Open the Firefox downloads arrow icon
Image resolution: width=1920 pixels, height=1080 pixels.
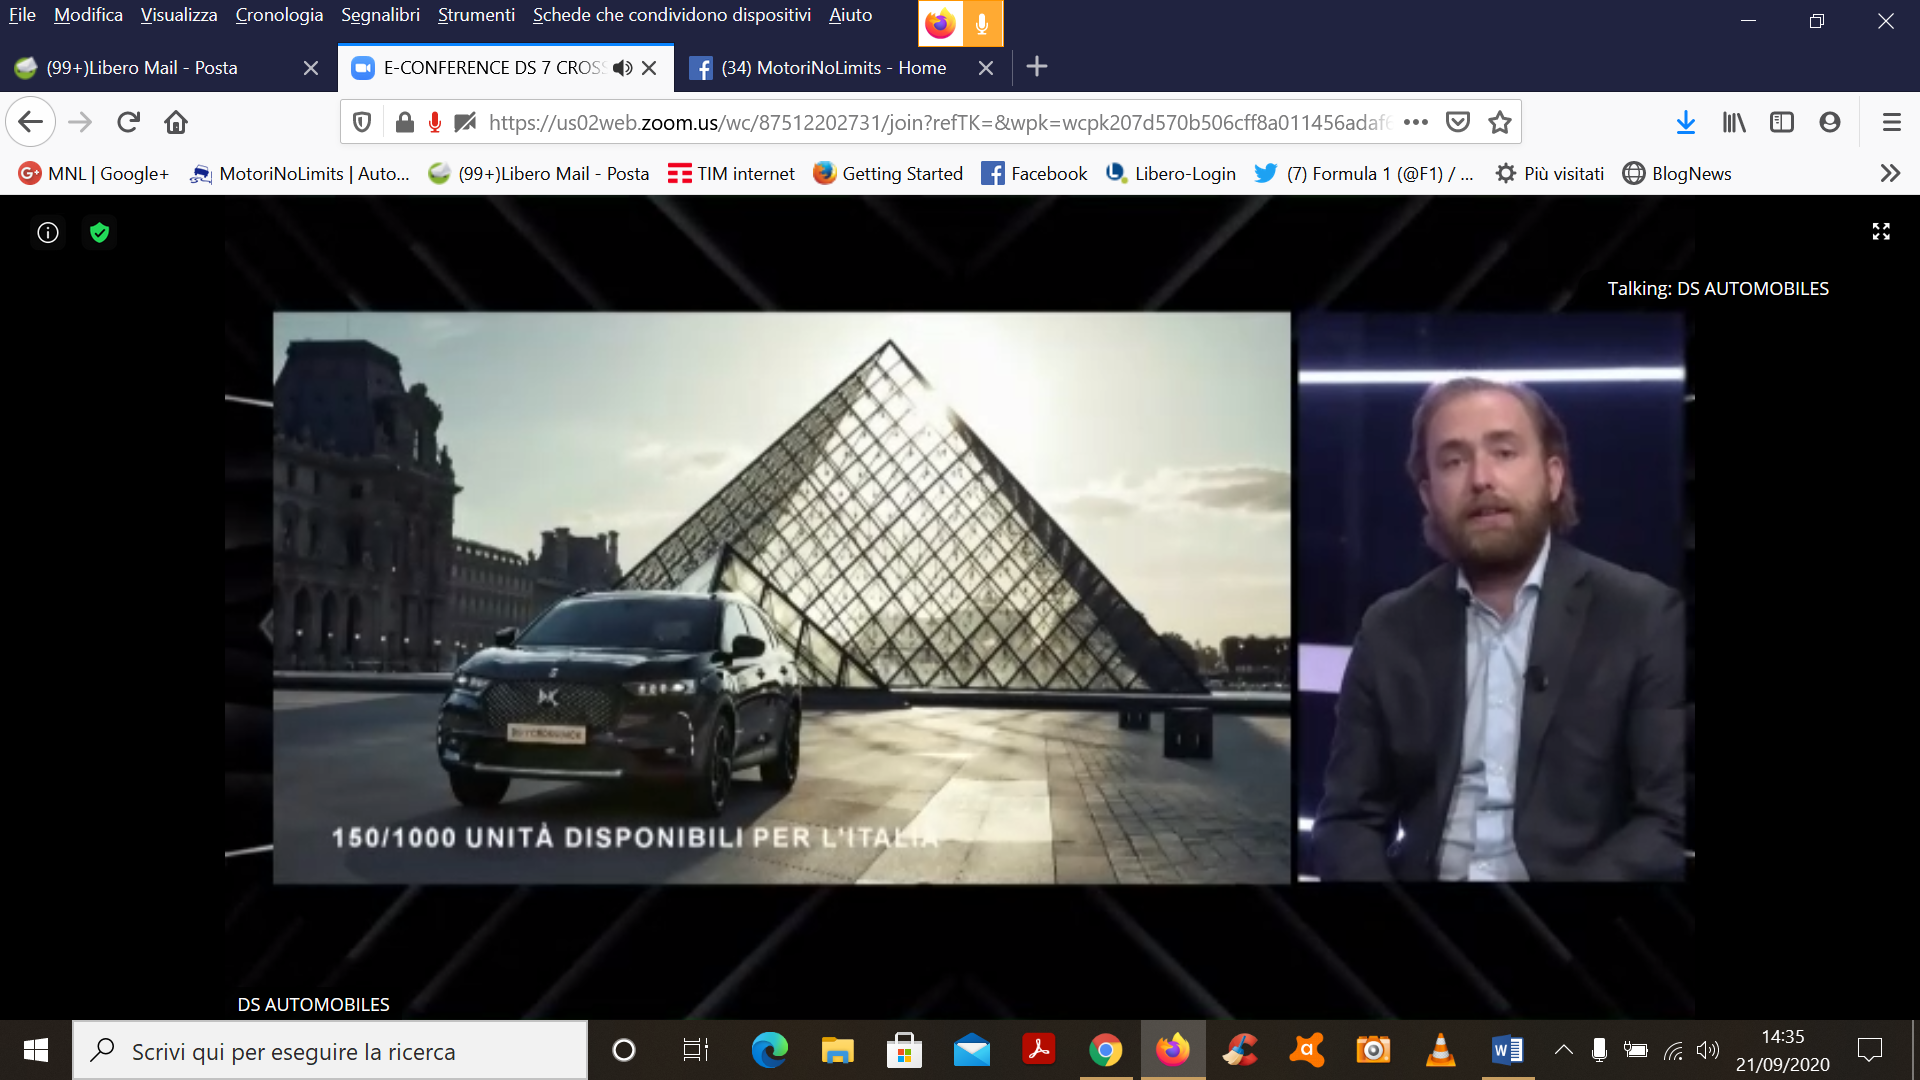coord(1686,122)
